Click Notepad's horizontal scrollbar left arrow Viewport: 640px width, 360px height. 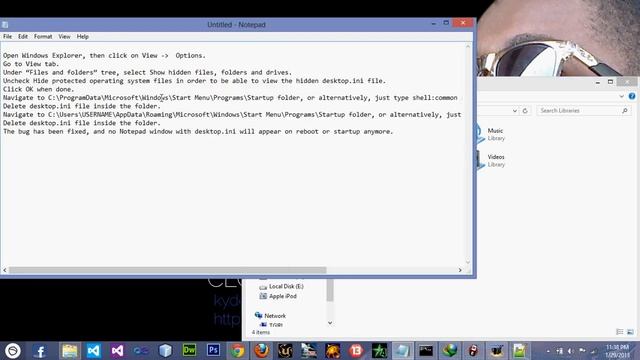(5, 270)
